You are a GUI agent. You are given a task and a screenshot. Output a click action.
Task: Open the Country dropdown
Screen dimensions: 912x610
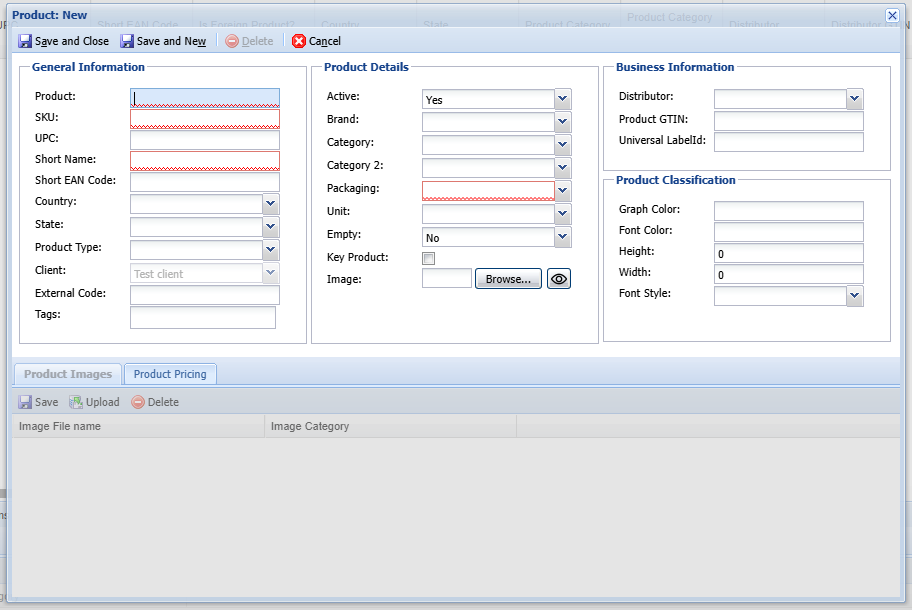(x=270, y=203)
